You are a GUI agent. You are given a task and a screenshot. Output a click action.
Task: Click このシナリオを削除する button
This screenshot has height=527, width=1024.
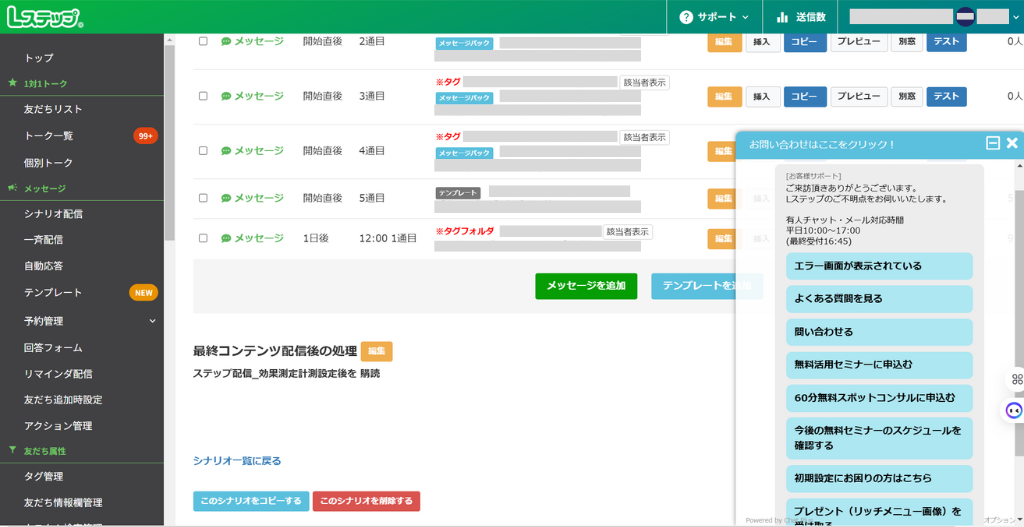tap(366, 501)
